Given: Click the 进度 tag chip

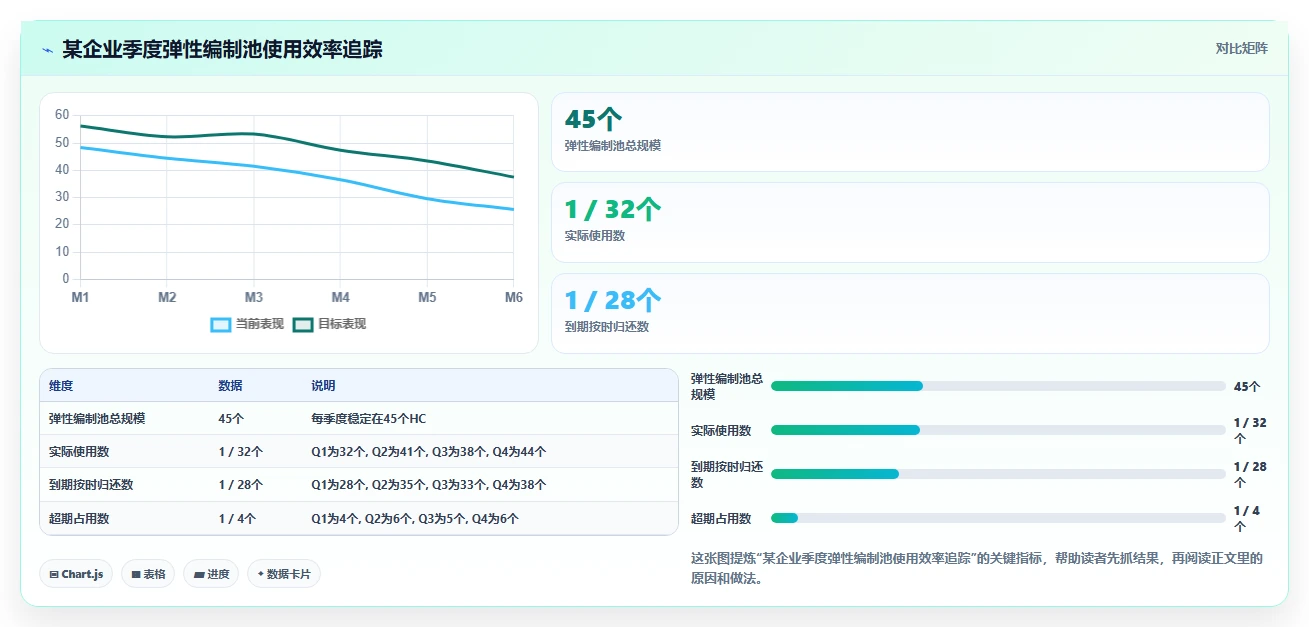Looking at the screenshot, I should [211, 574].
